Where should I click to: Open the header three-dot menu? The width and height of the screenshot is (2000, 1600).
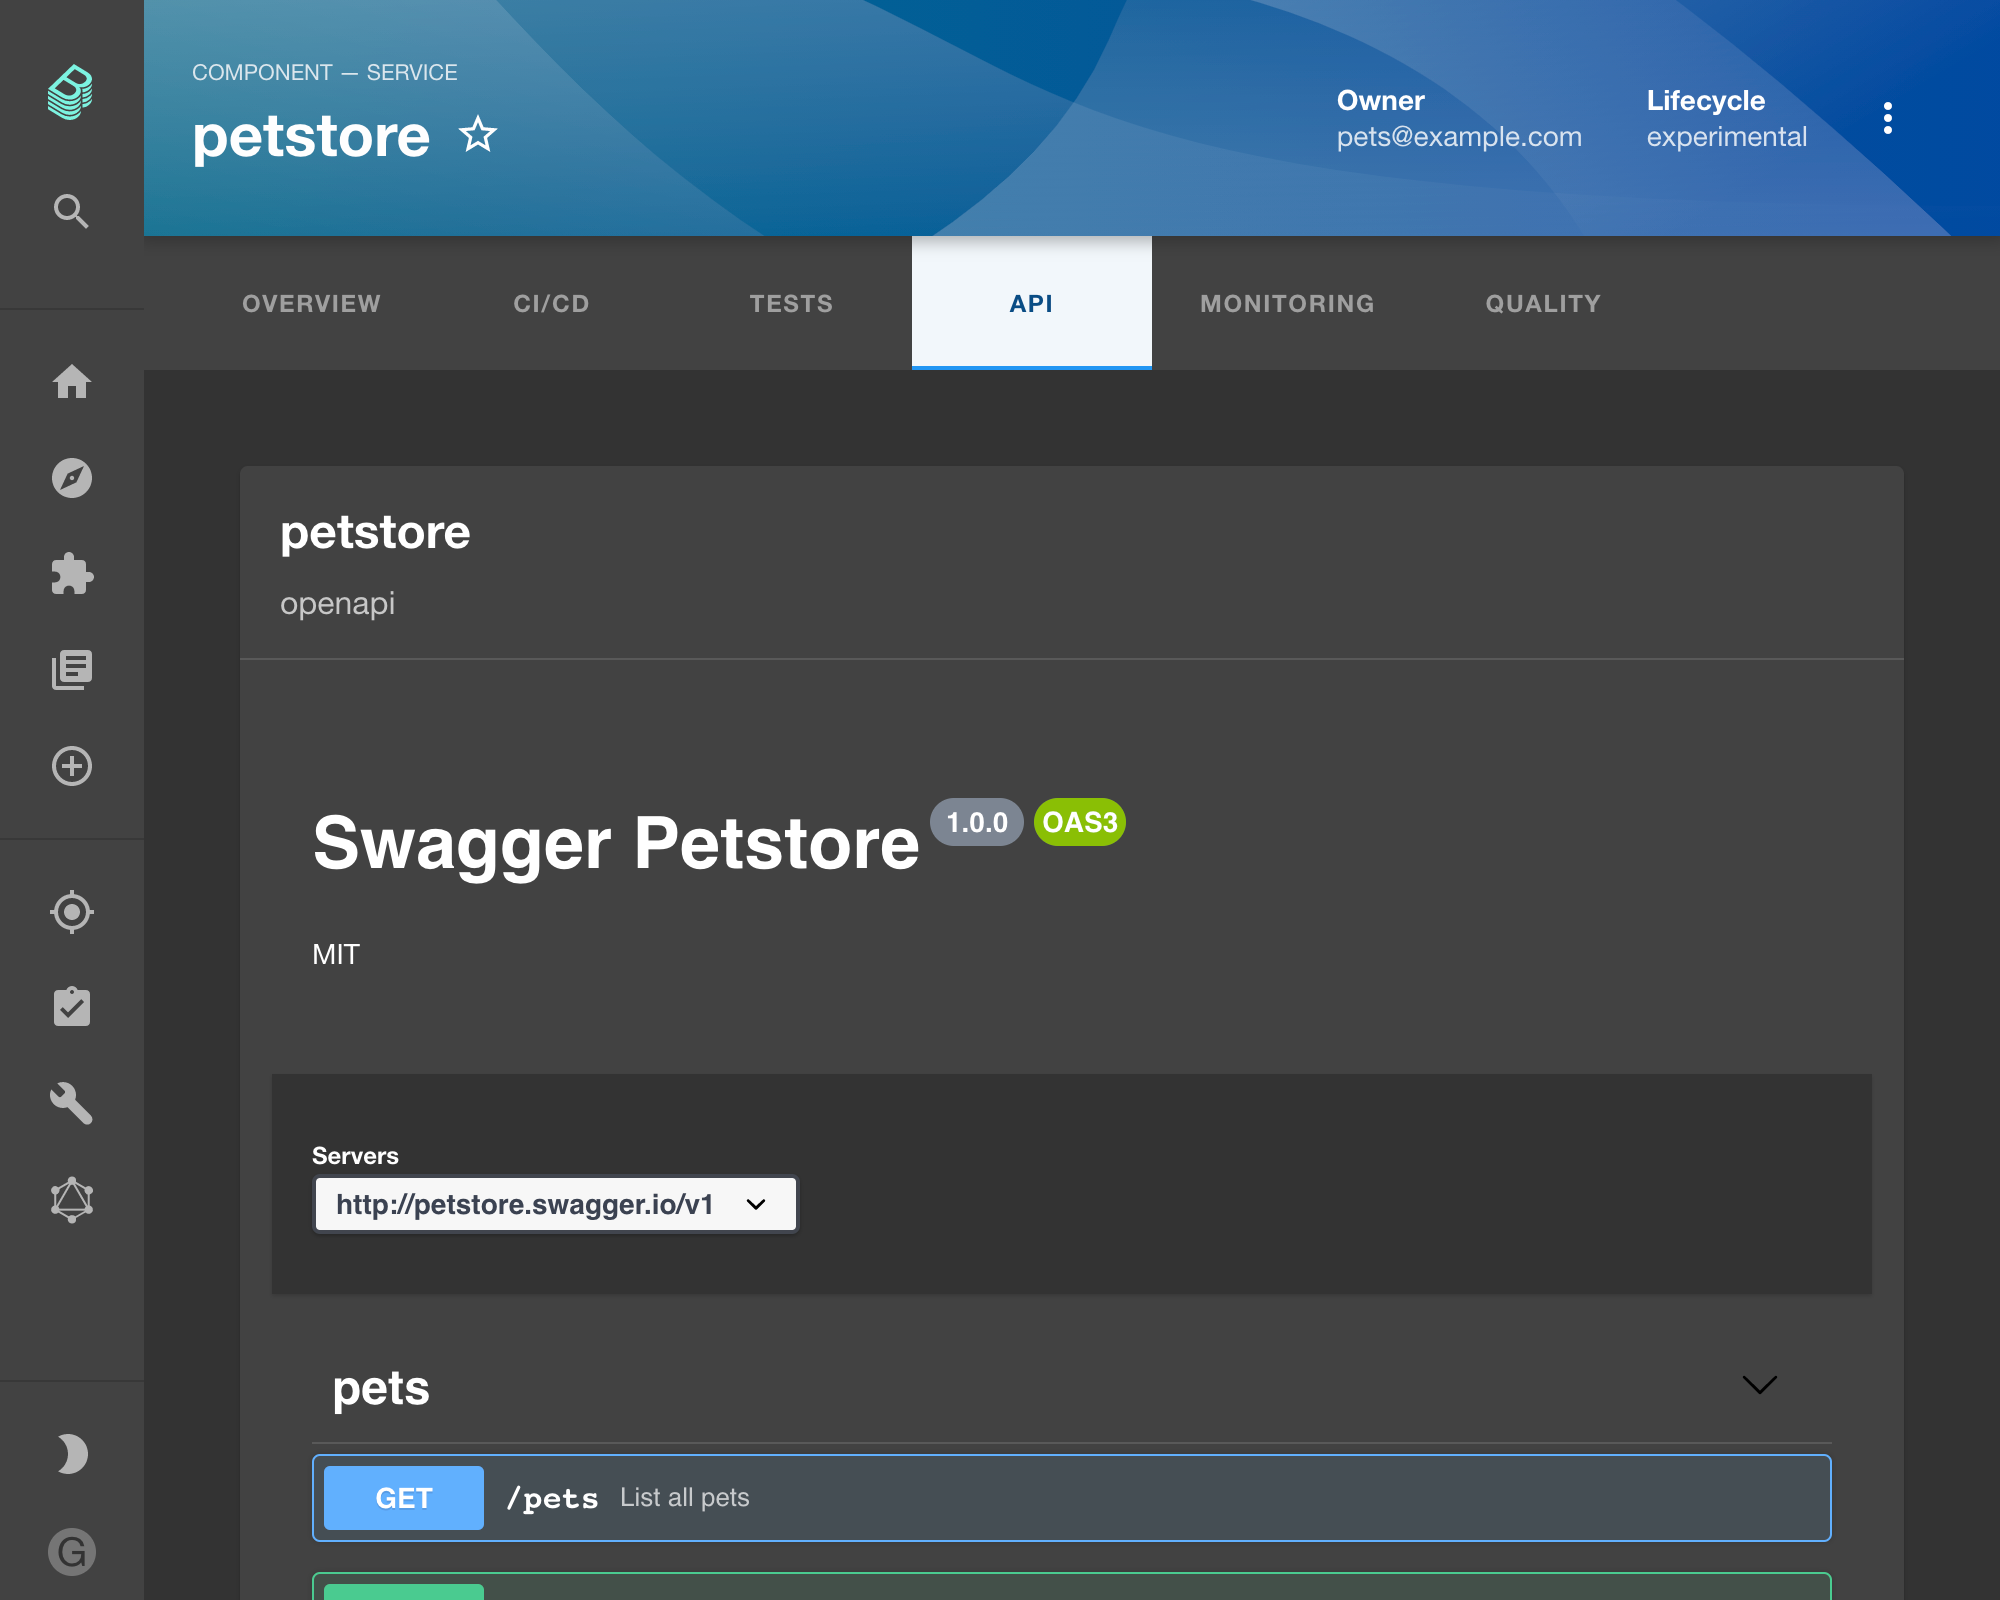pos(1888,118)
